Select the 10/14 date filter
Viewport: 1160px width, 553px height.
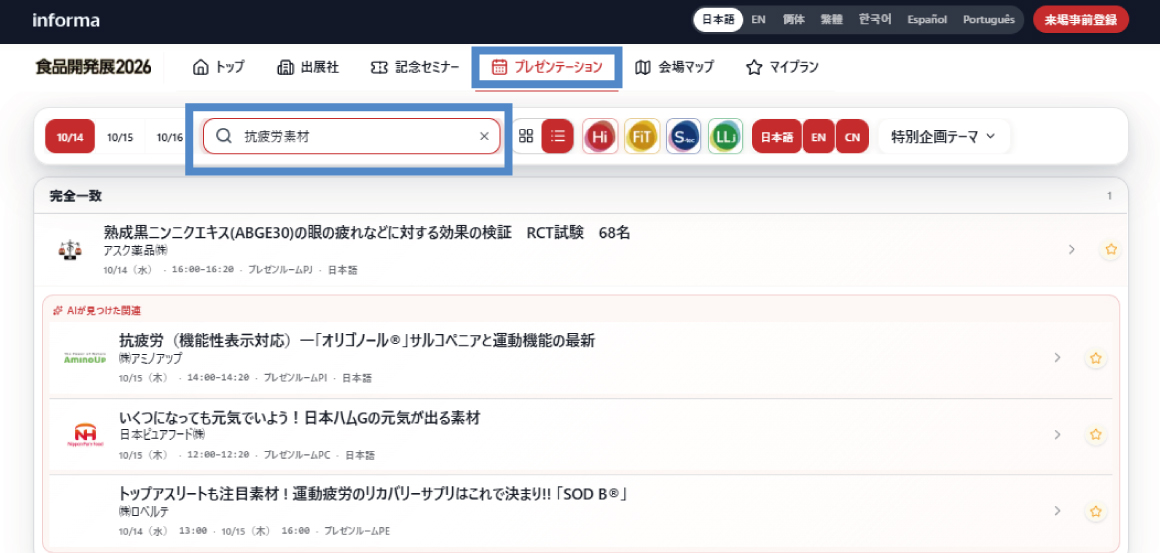pos(70,137)
